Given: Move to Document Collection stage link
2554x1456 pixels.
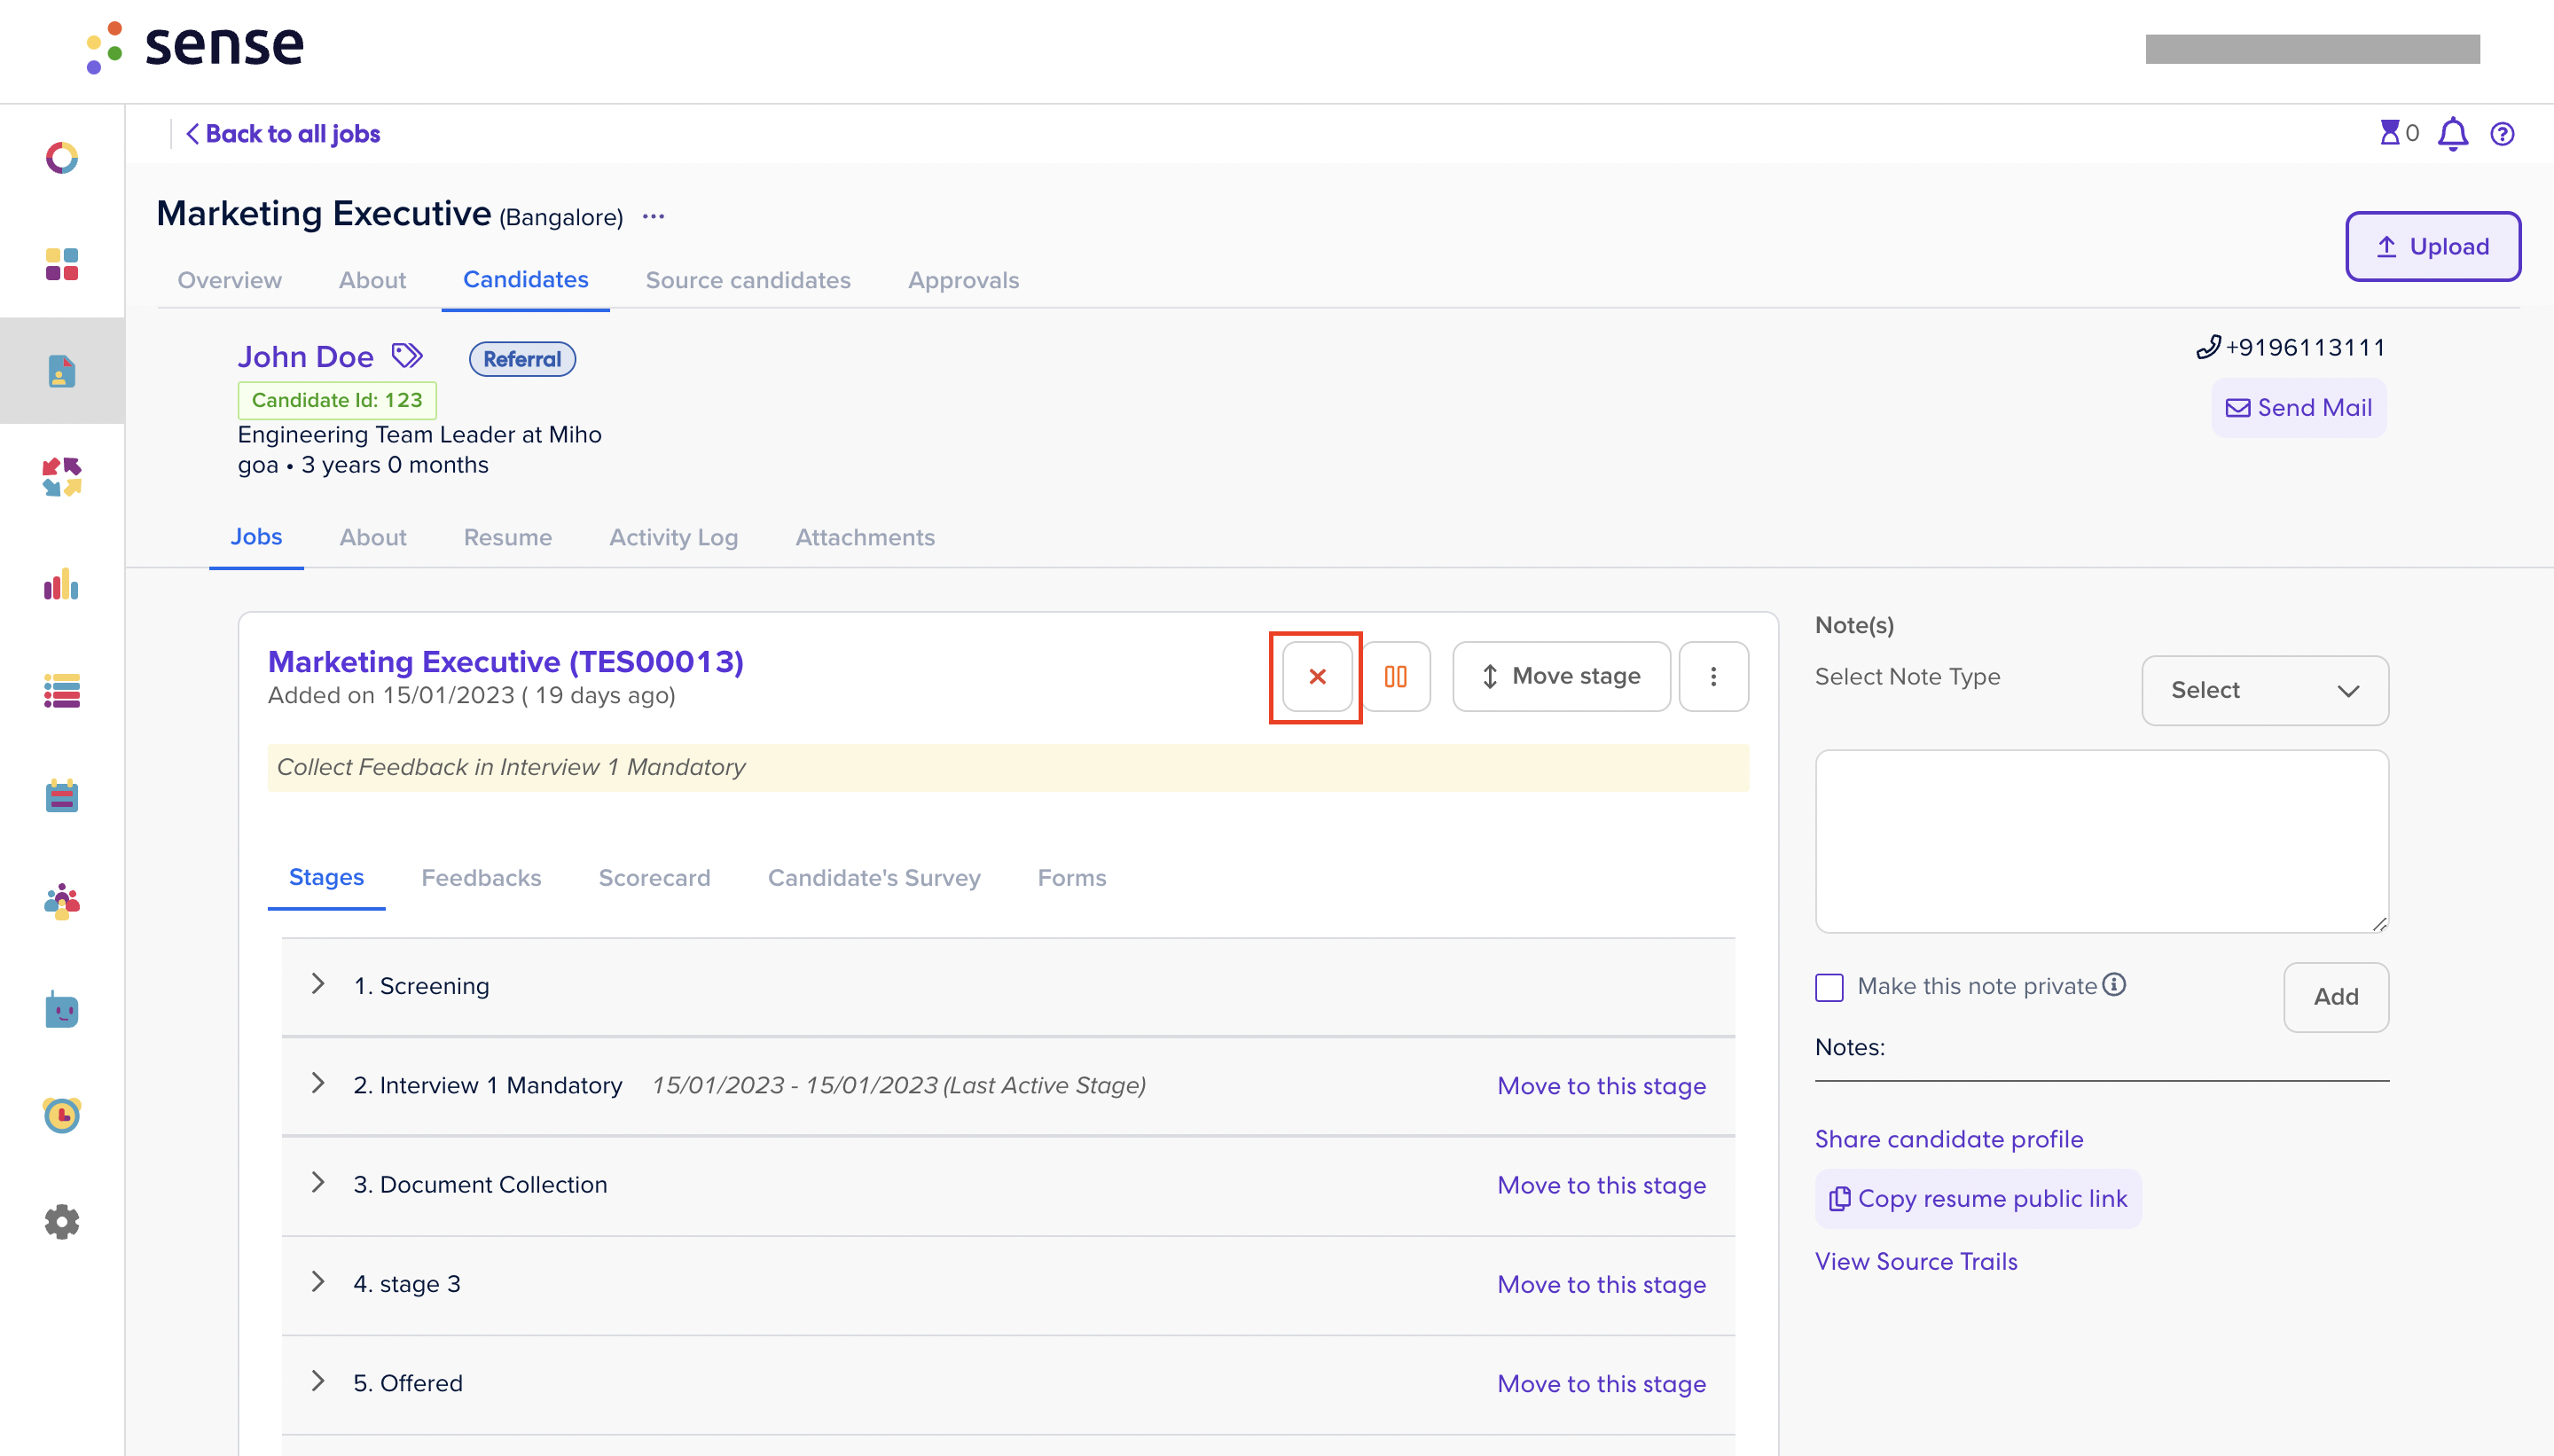Looking at the screenshot, I should click(x=1601, y=1185).
